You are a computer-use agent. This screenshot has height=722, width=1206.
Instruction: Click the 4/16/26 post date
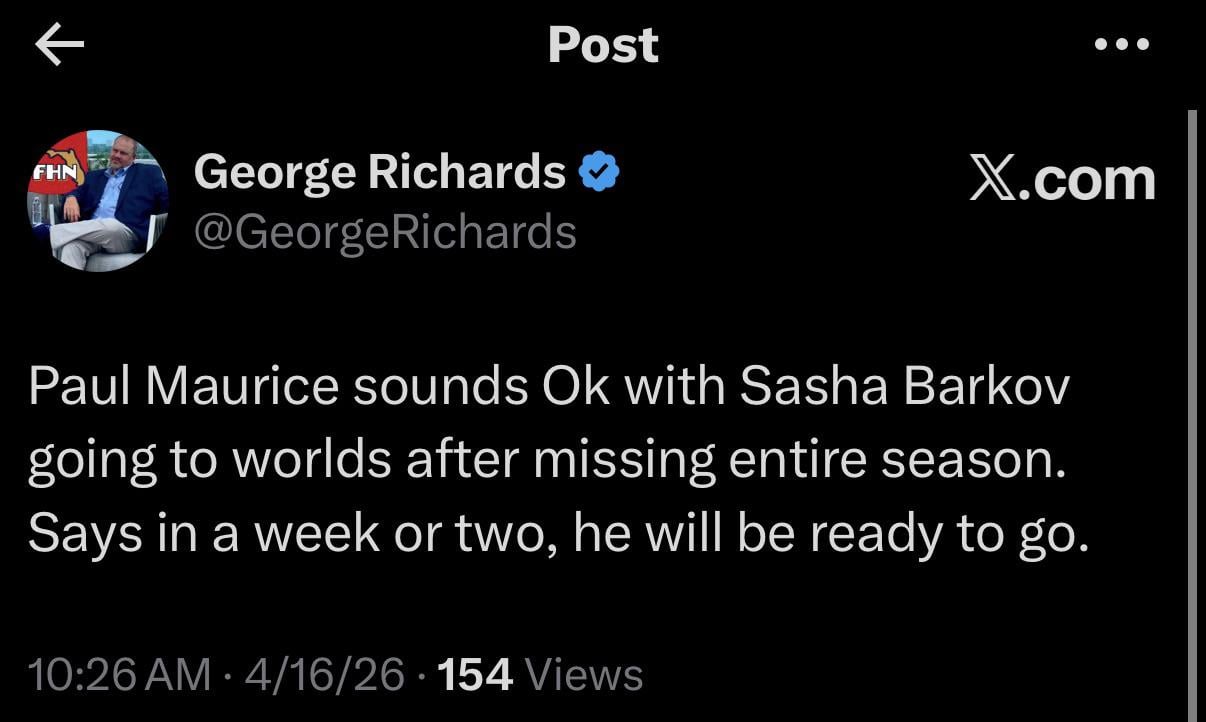click(324, 675)
